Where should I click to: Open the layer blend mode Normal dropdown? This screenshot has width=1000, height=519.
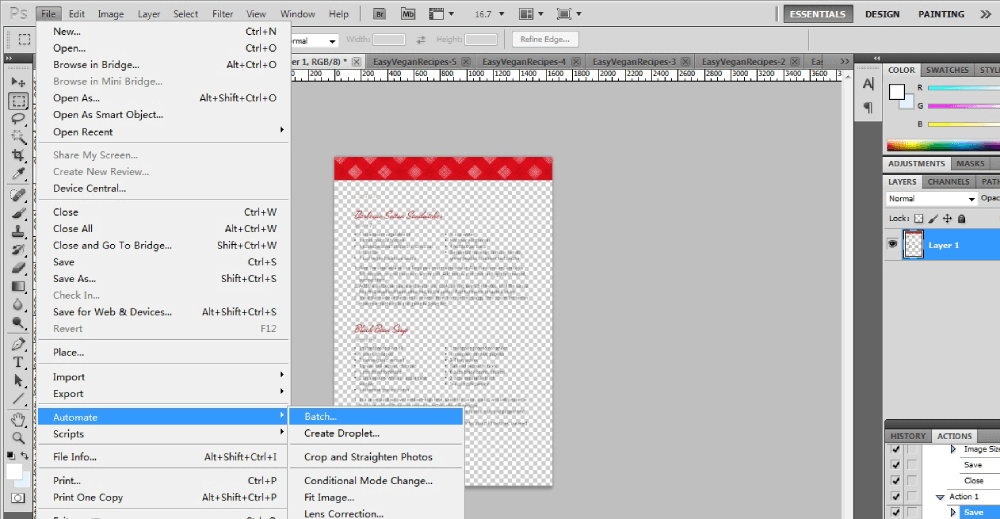(930, 199)
